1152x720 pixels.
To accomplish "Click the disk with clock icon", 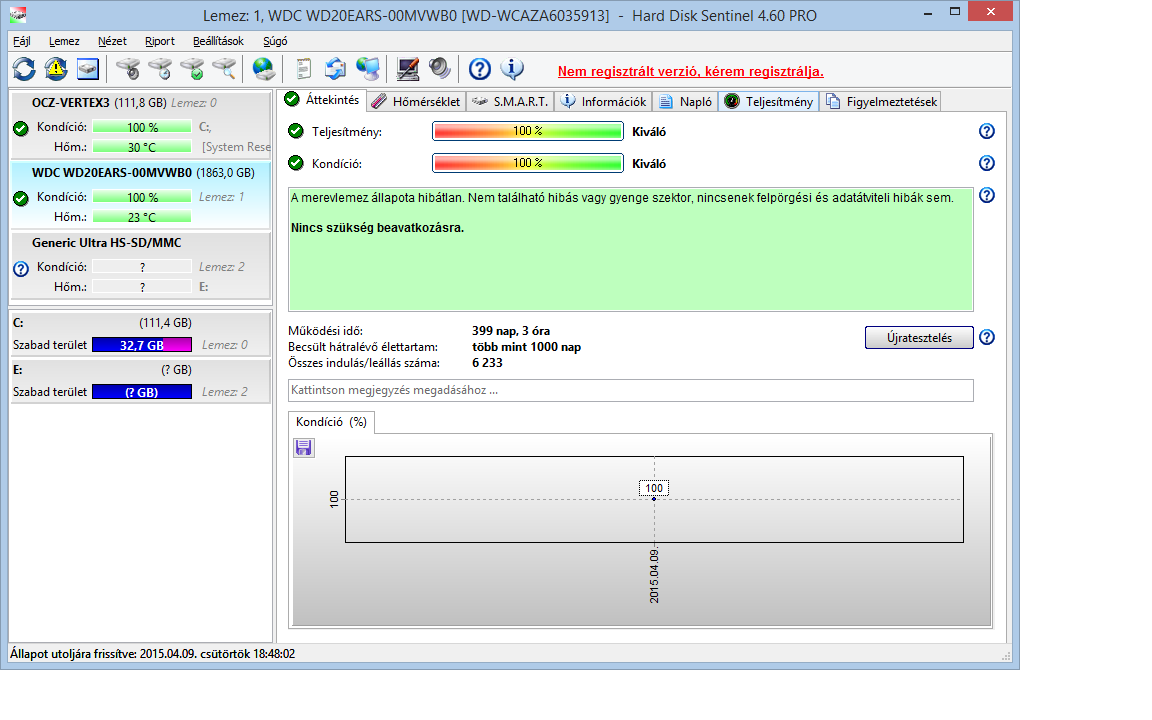I will pos(160,69).
